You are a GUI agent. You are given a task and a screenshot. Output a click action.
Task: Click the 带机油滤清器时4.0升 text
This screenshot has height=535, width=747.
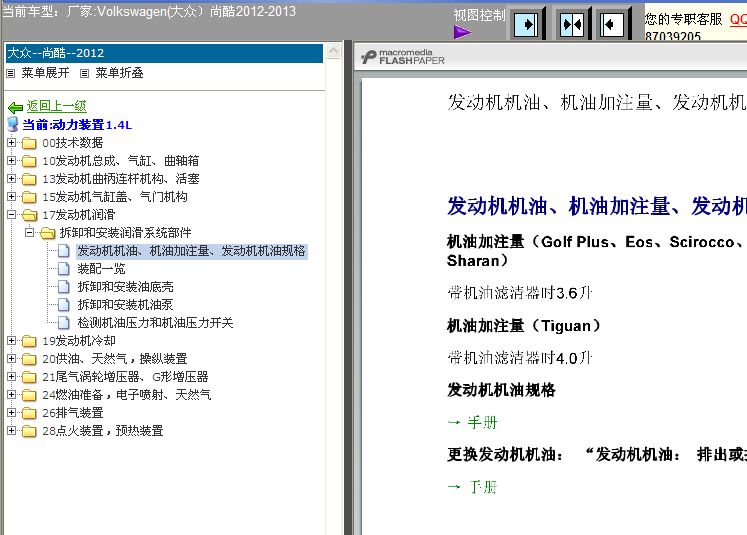click(x=519, y=358)
